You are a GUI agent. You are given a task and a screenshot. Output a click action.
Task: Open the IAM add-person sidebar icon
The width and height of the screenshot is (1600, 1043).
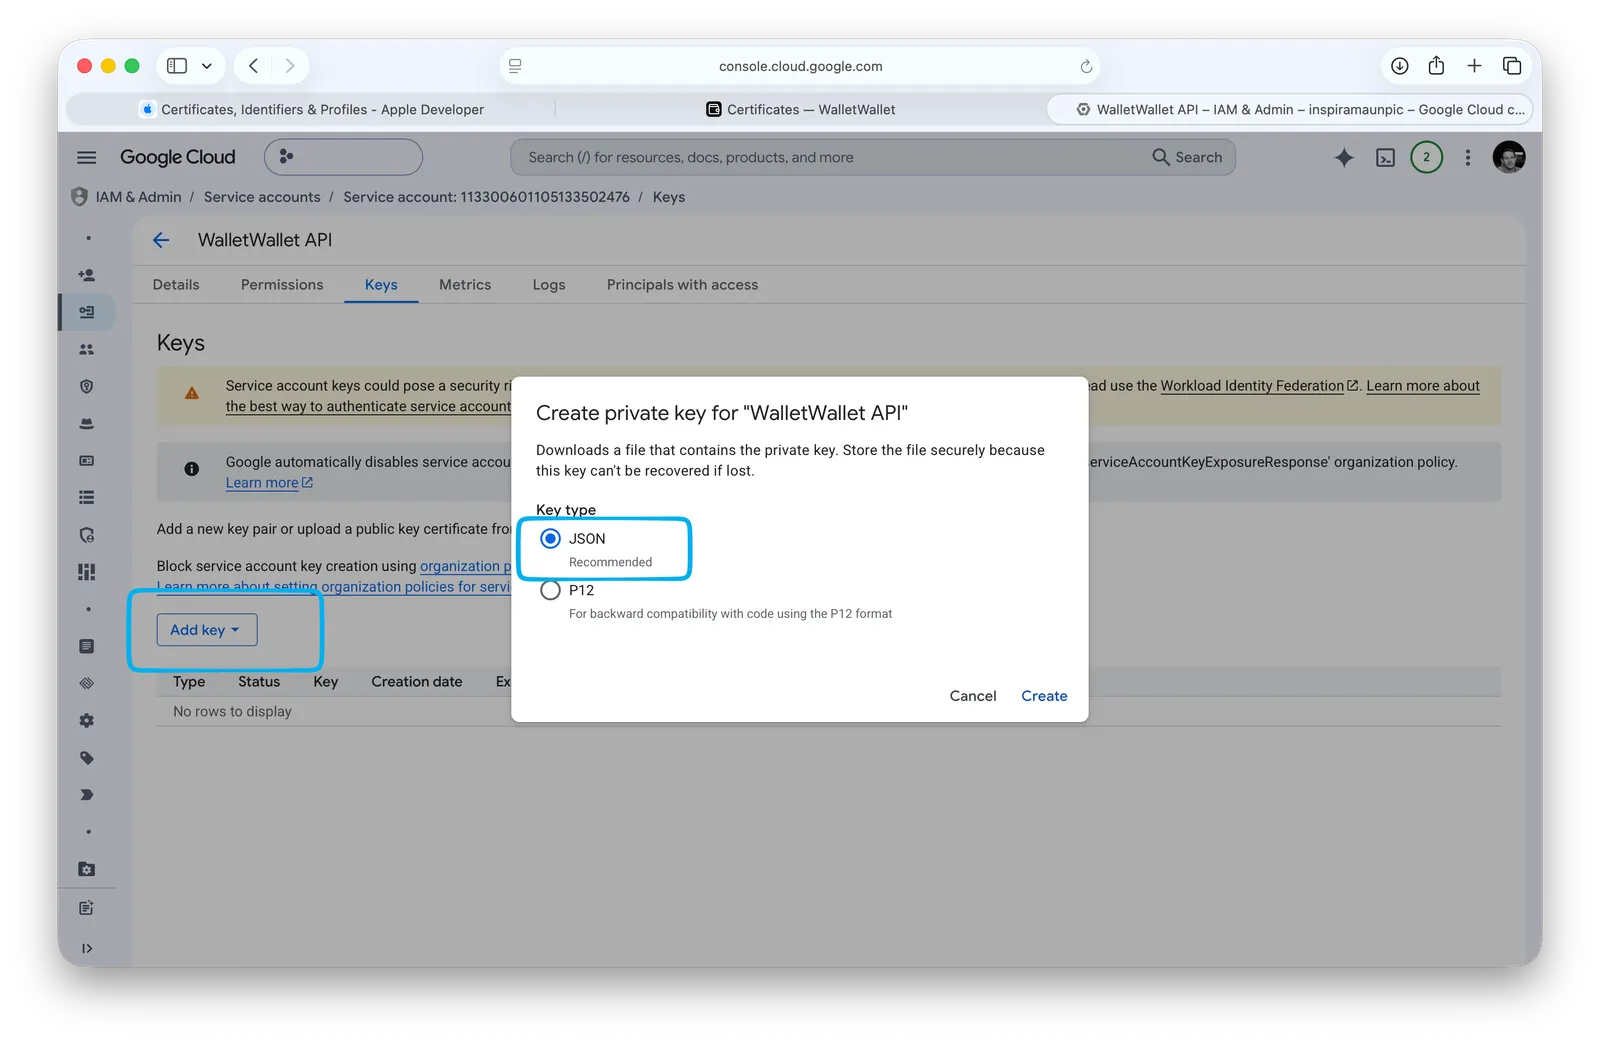87,275
